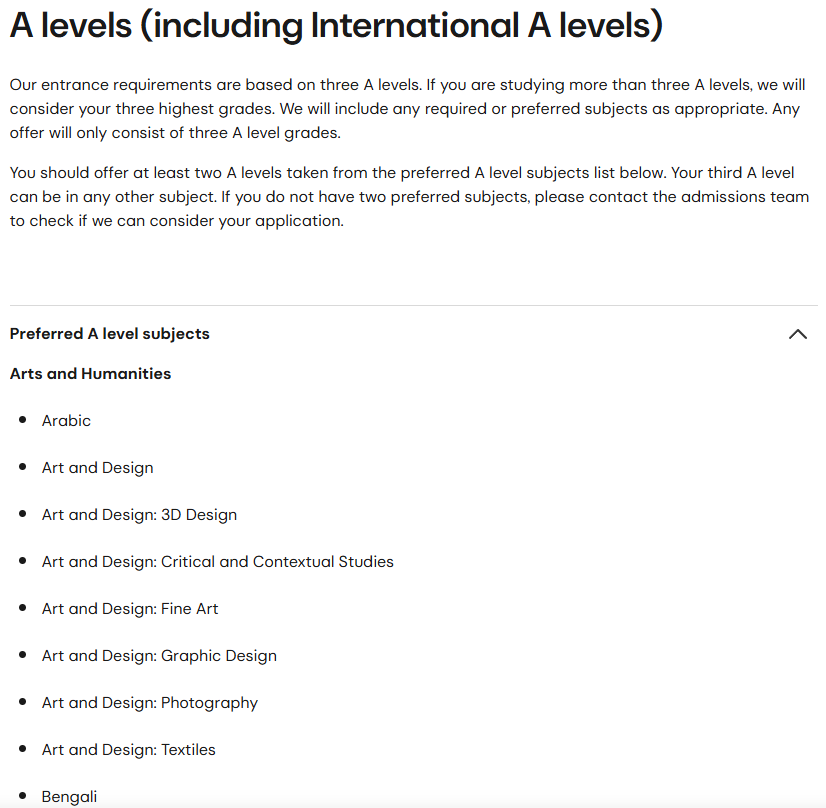This screenshot has height=808, width=826.
Task: Click the Art and Design: Textiles link
Action: click(x=128, y=749)
